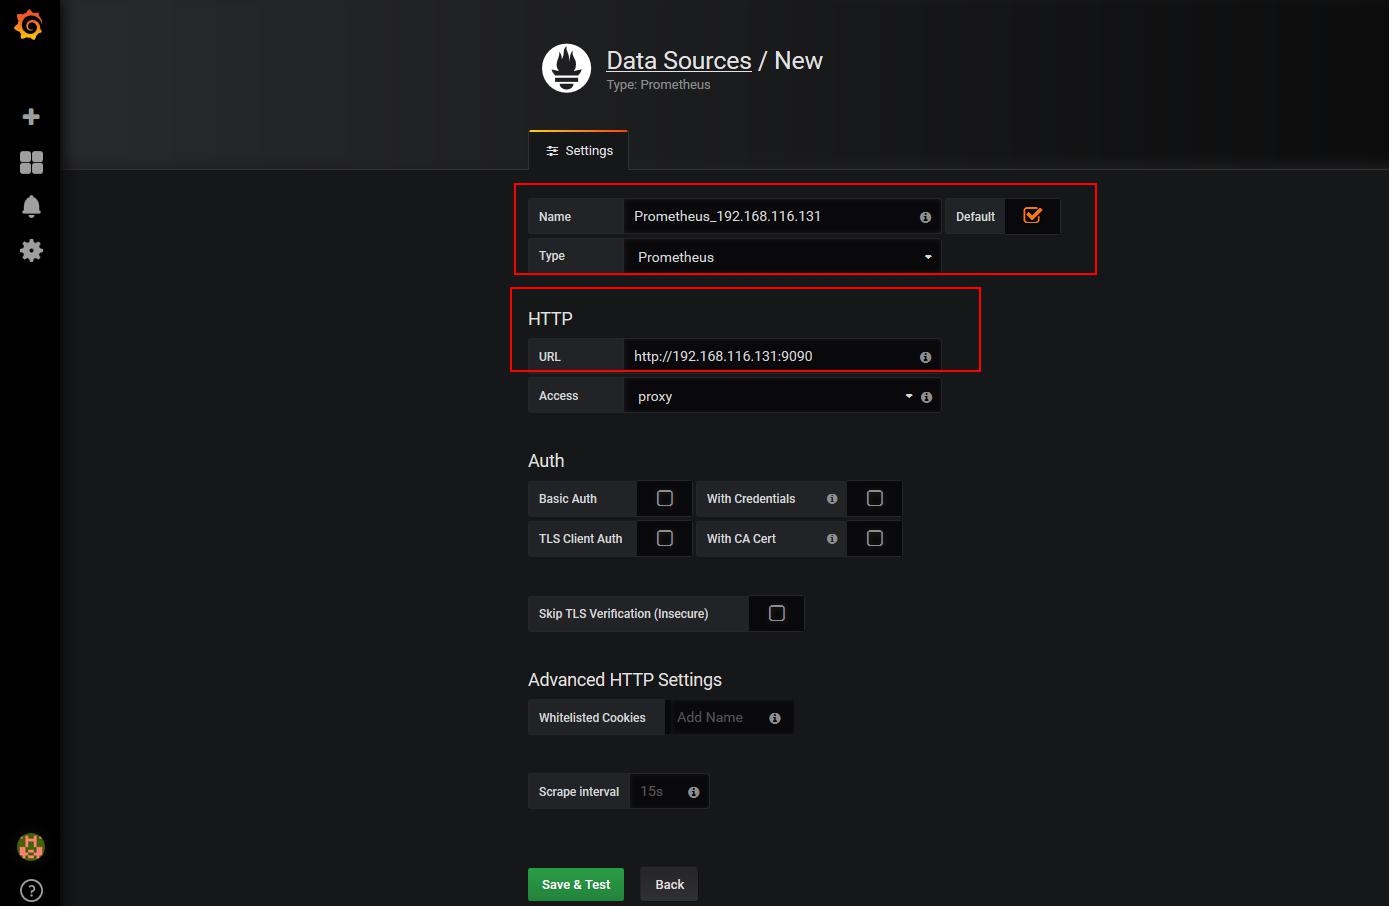Enable the Basic Auth checkbox
This screenshot has height=906, width=1389.
[x=665, y=498]
